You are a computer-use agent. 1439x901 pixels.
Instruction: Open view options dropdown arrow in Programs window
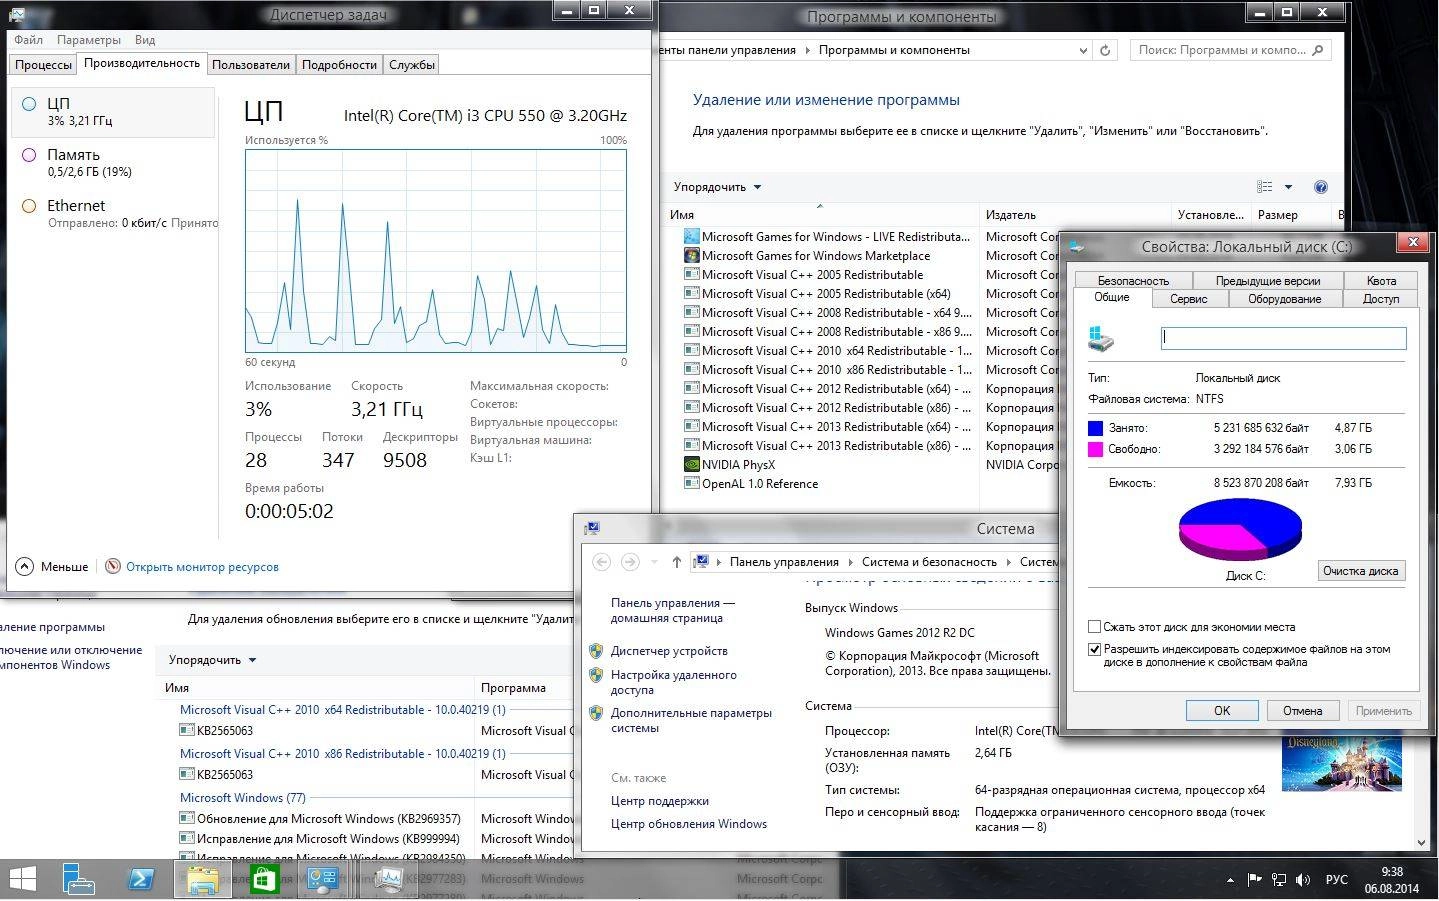tap(1288, 187)
